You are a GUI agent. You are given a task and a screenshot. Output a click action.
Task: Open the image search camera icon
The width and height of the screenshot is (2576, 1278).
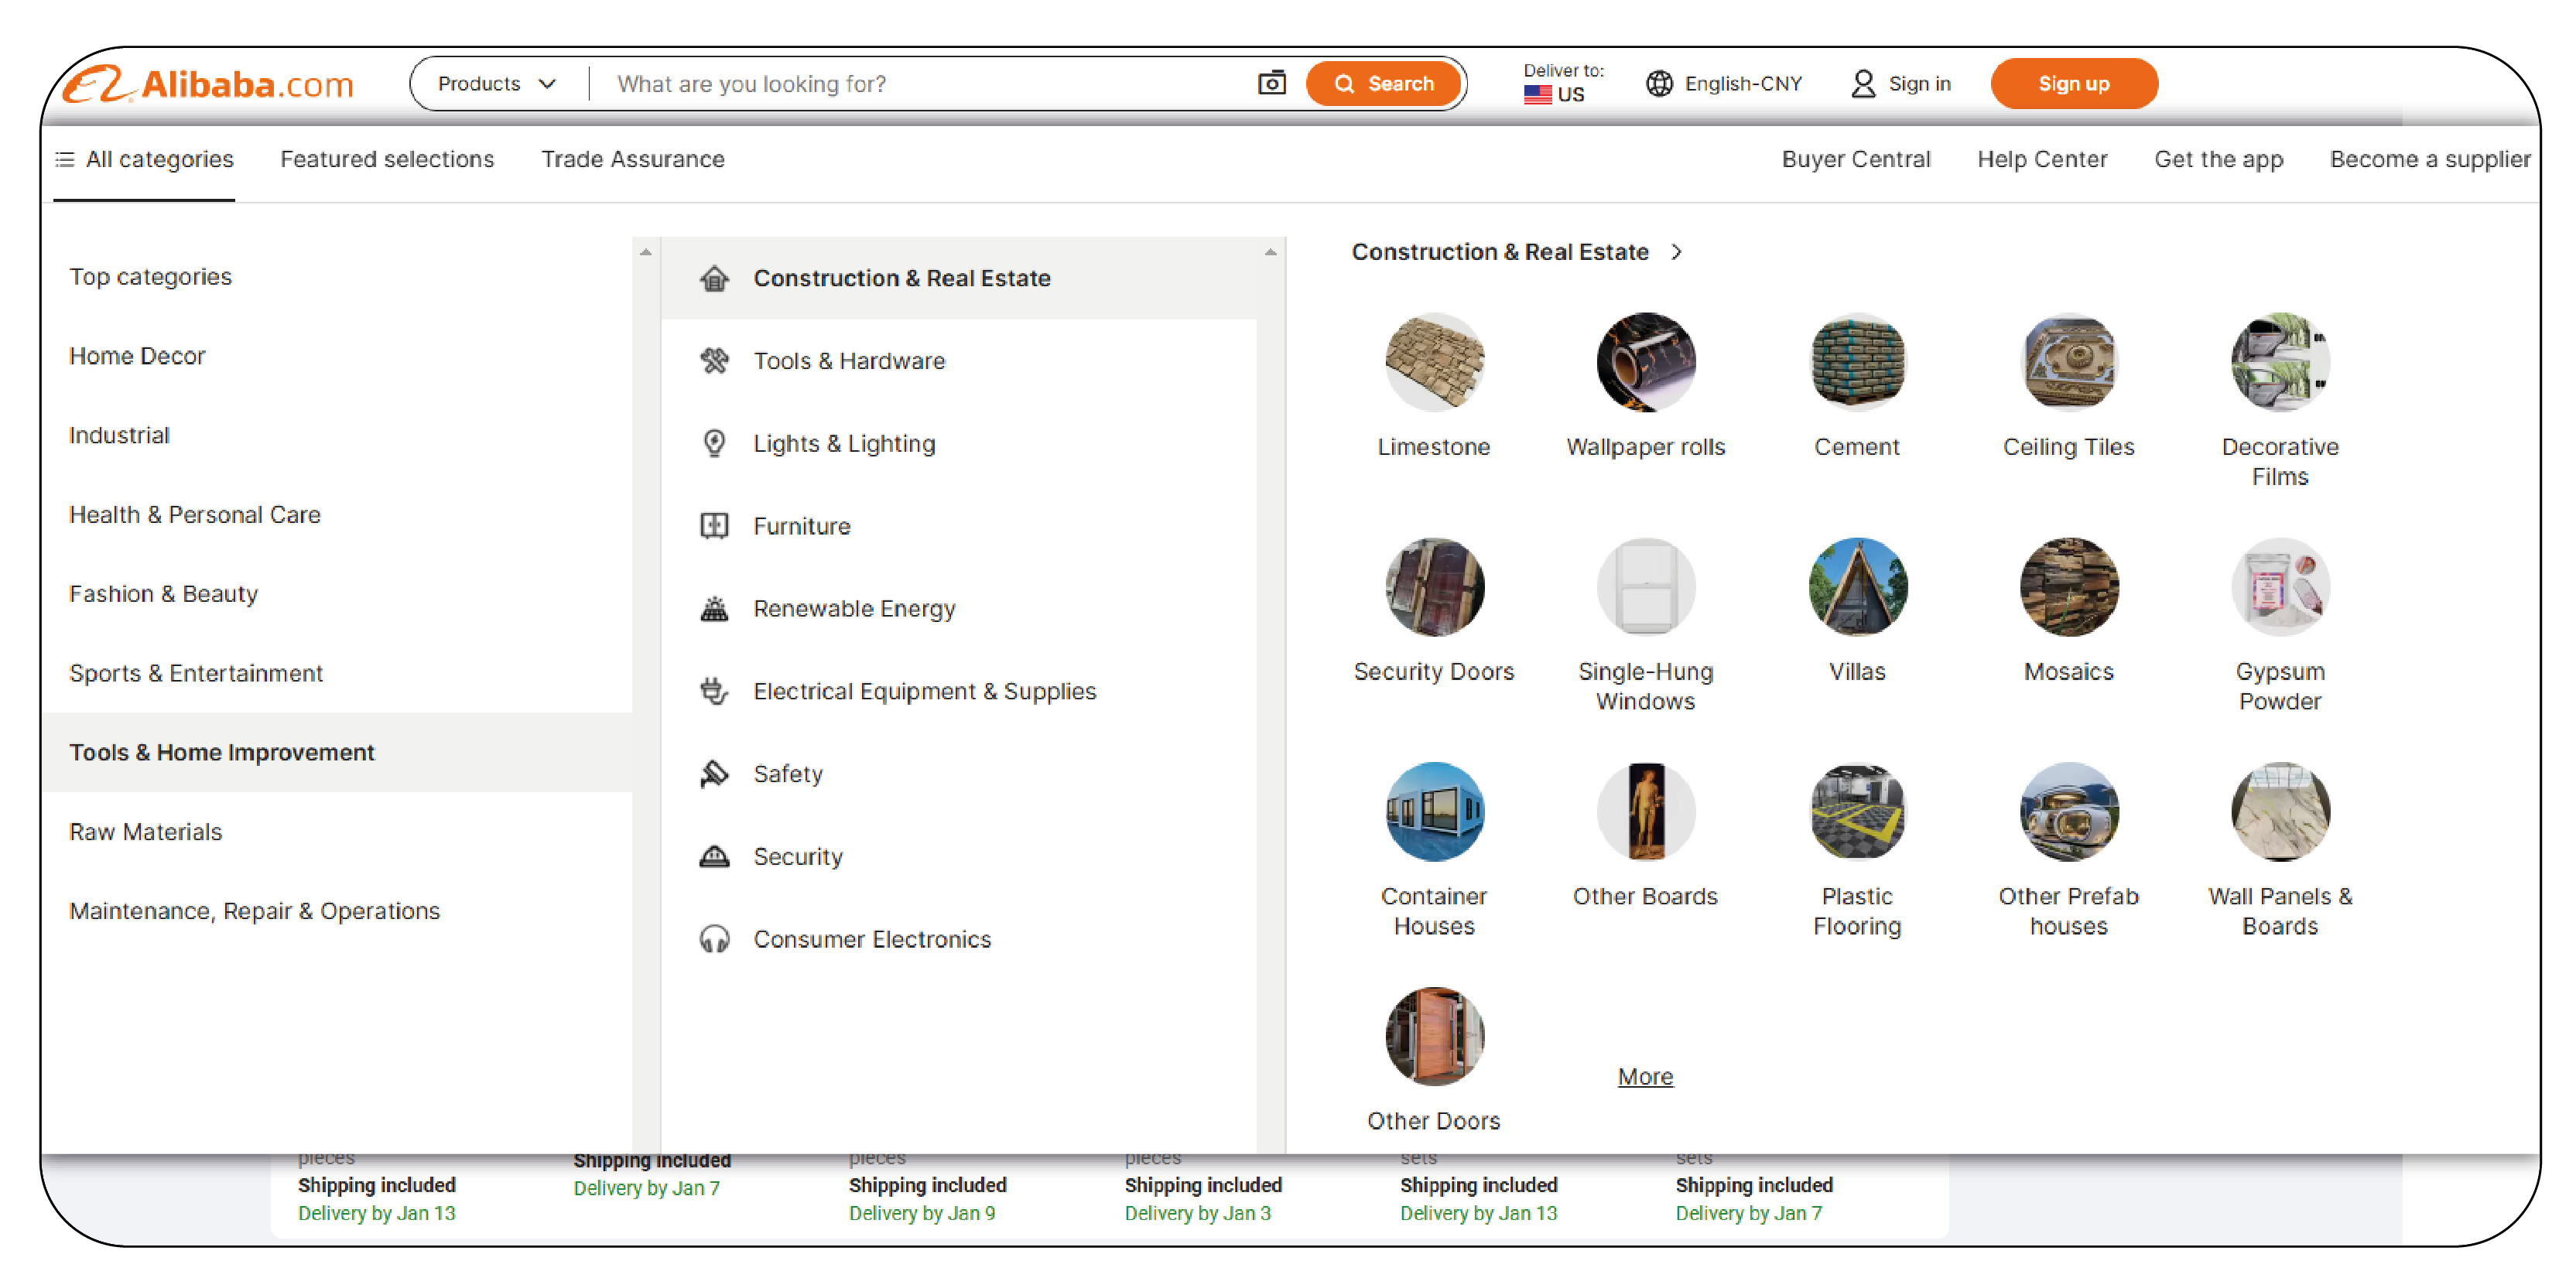click(x=1271, y=83)
